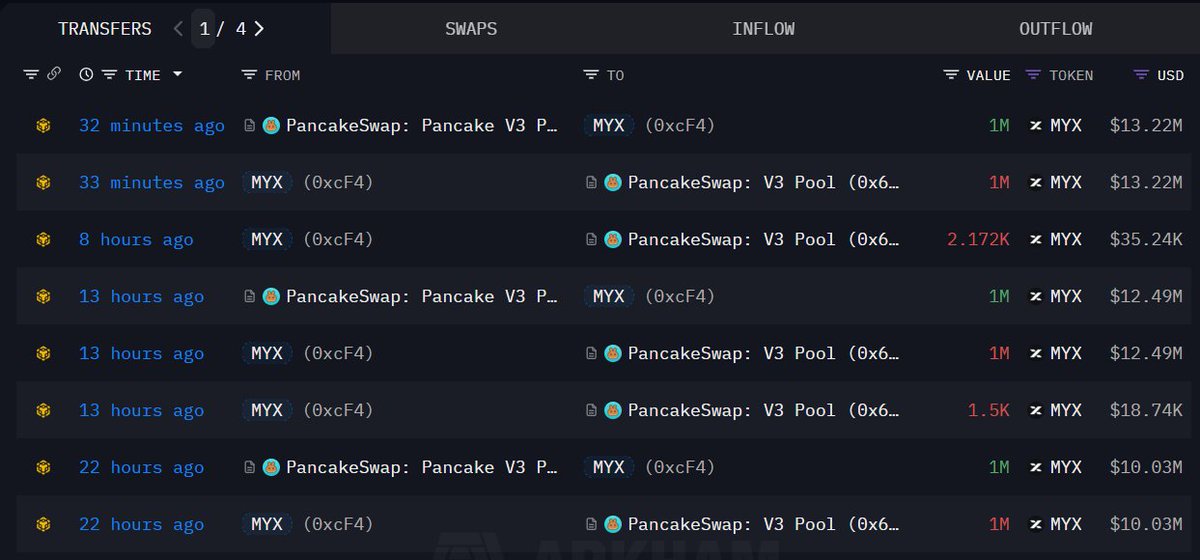Filter by the TOKEN column
The width and height of the screenshot is (1200, 560).
tap(1033, 75)
